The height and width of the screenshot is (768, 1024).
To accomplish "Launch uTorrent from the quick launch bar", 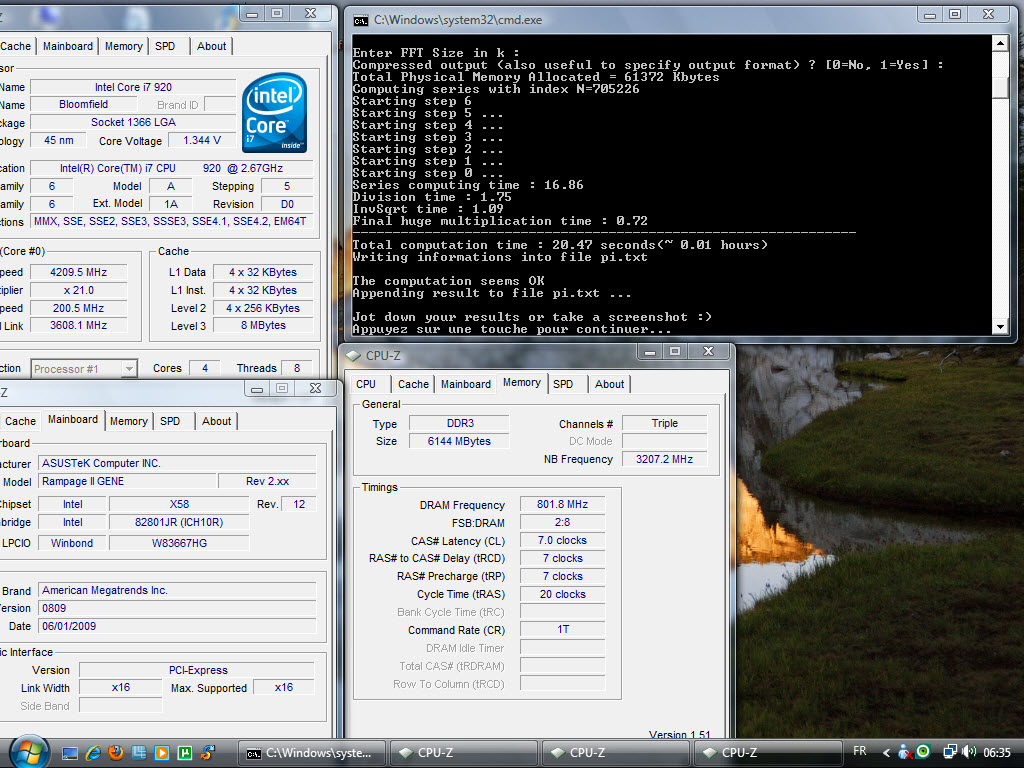I will click(x=185, y=753).
